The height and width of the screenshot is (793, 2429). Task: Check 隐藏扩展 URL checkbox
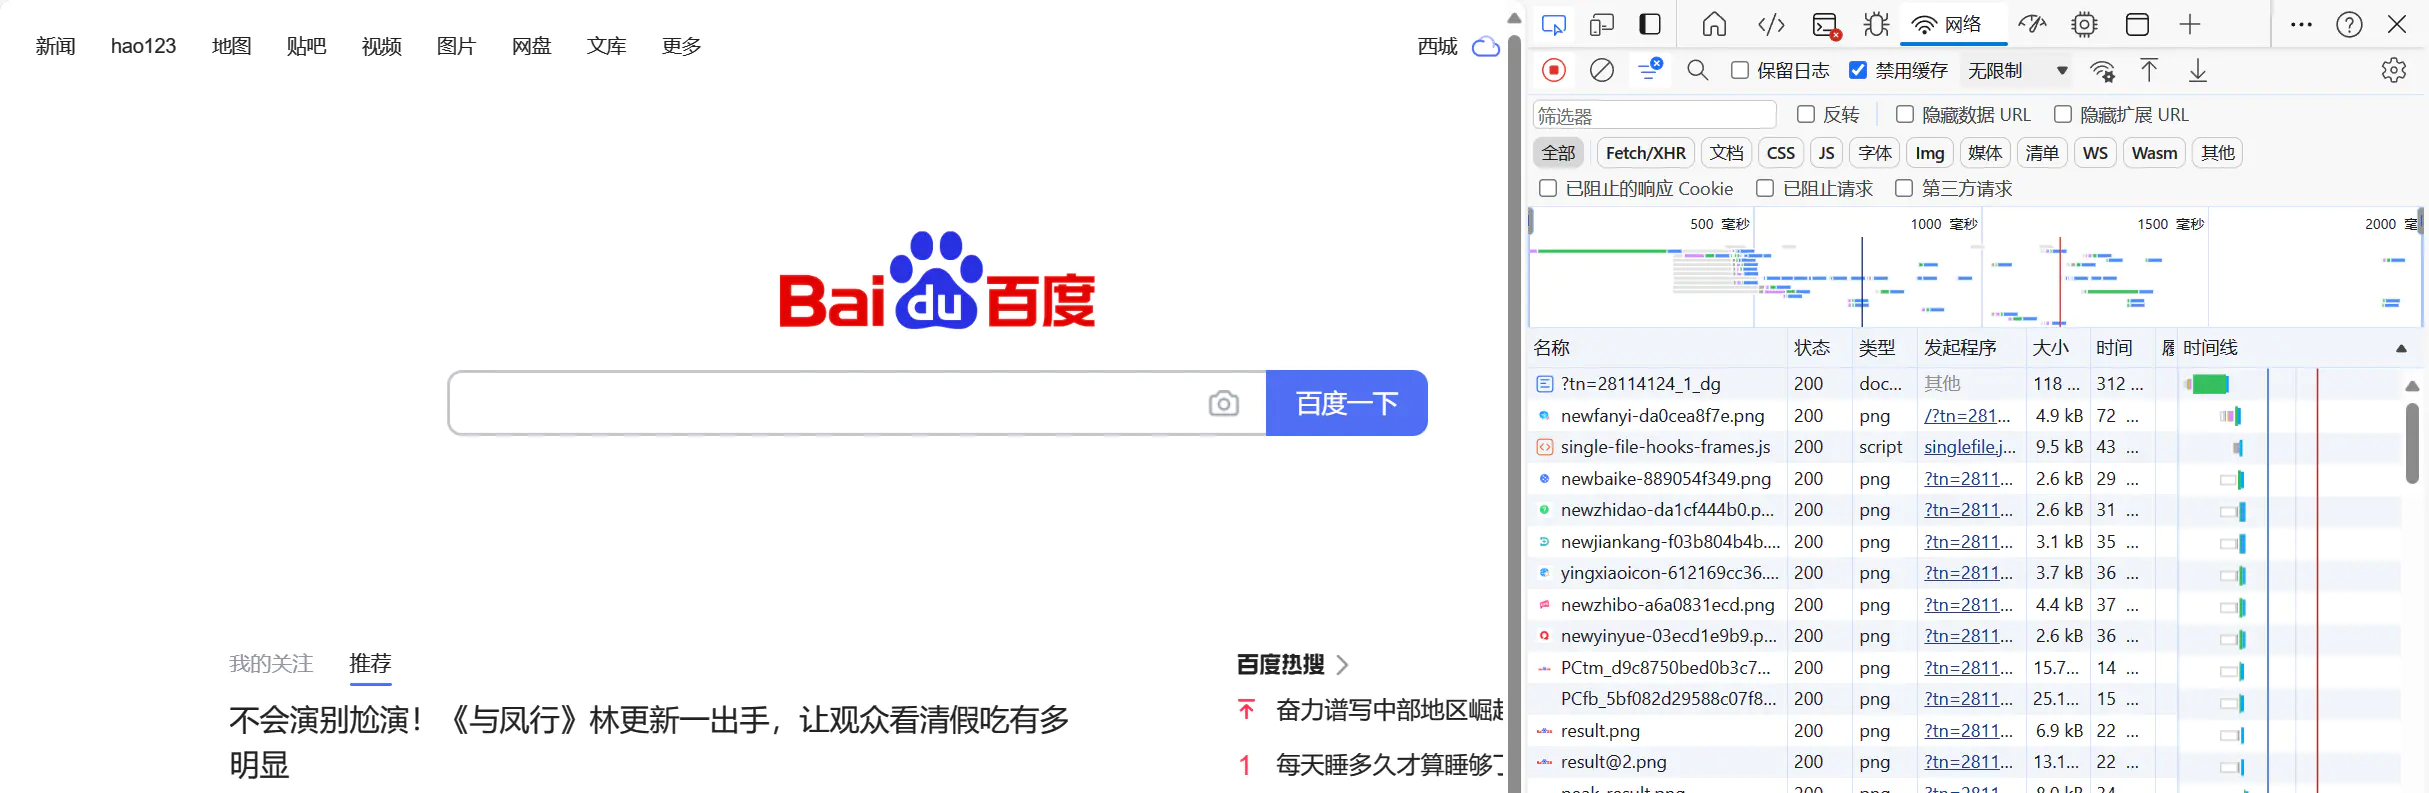(2063, 114)
